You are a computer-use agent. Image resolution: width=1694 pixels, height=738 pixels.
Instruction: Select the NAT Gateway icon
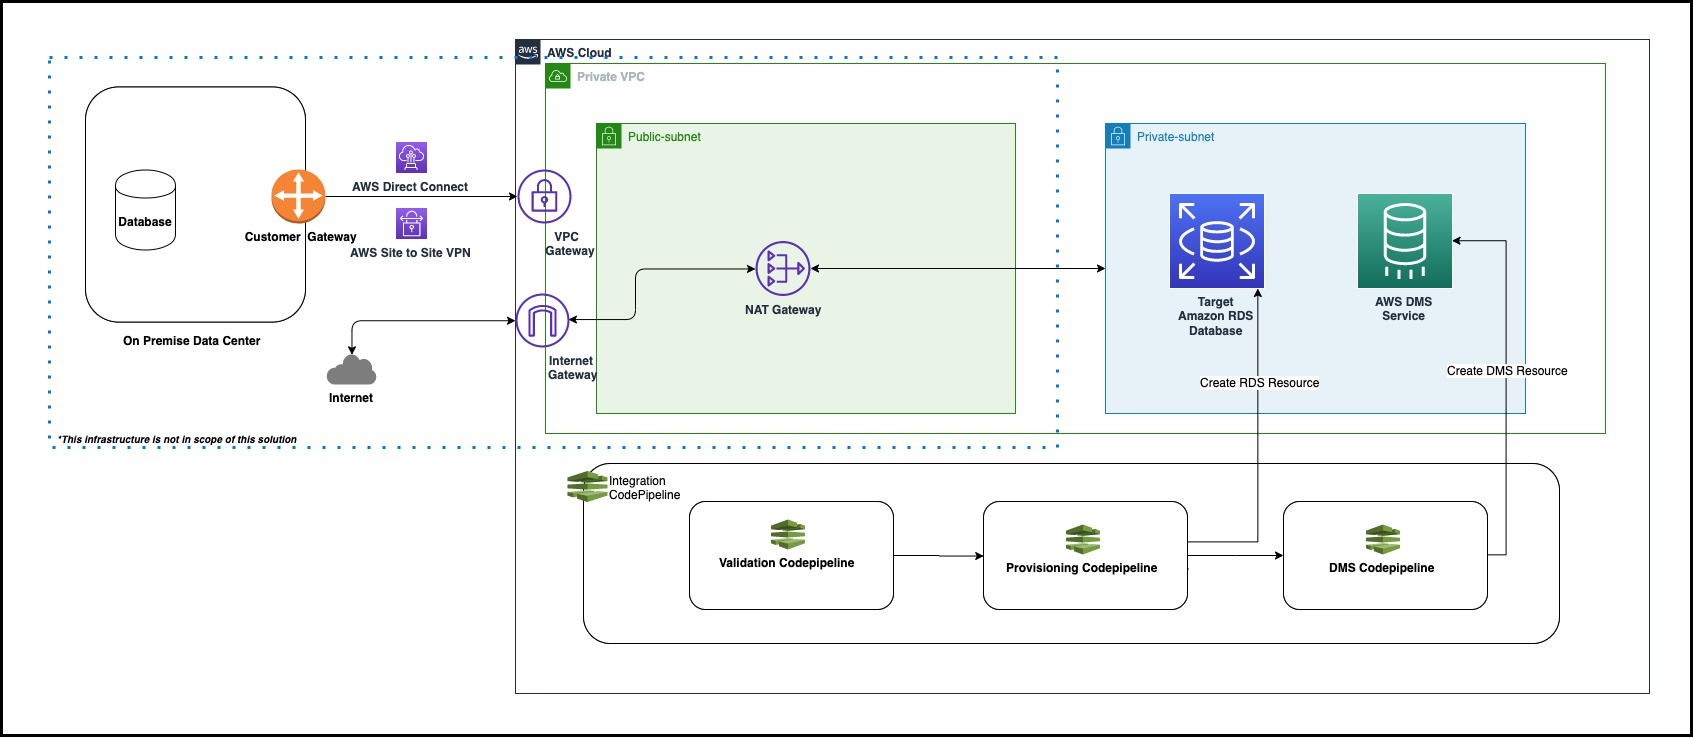click(782, 269)
